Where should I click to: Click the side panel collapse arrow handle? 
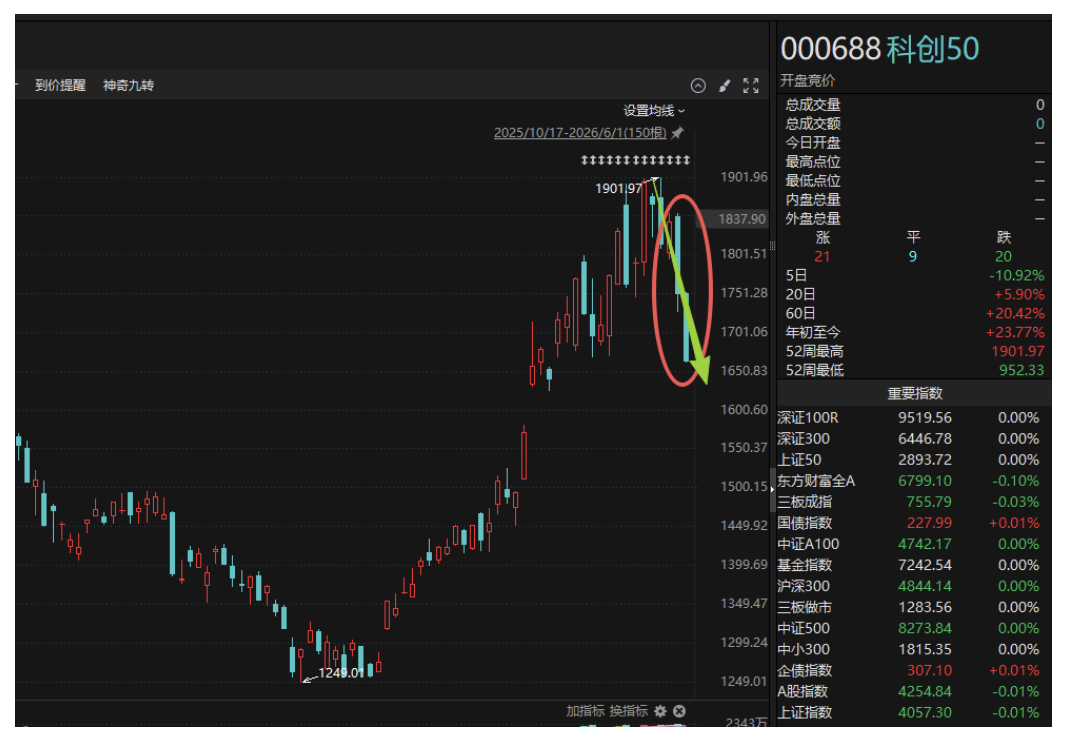point(772,490)
